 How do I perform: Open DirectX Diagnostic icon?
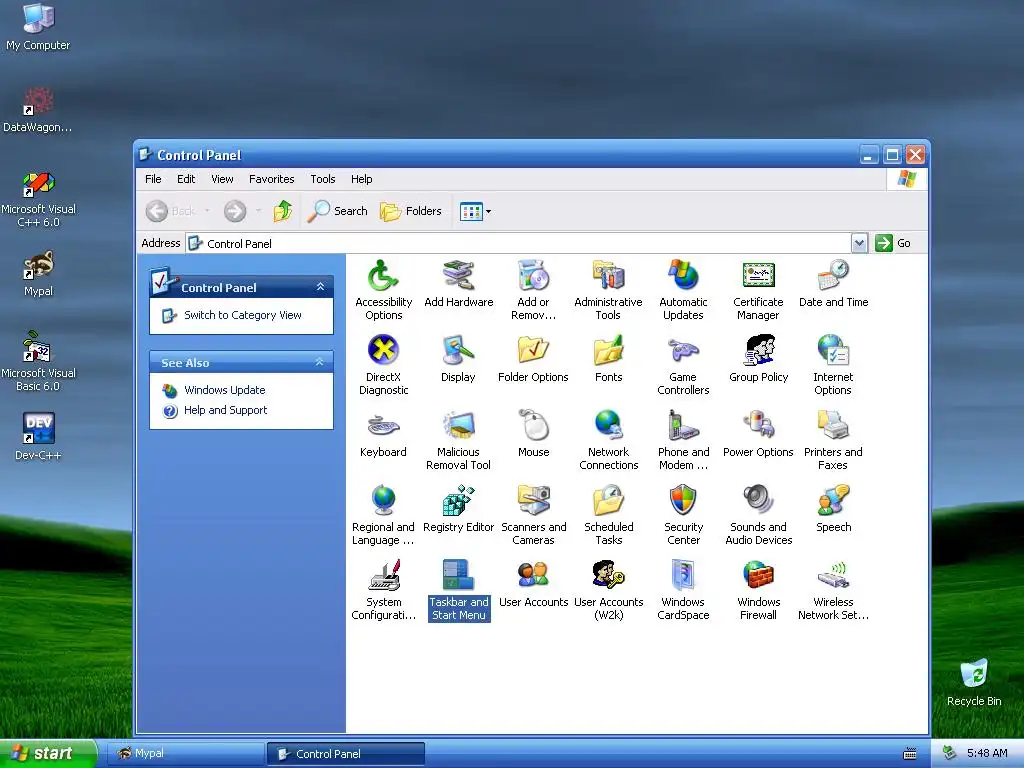pyautogui.click(x=383, y=351)
